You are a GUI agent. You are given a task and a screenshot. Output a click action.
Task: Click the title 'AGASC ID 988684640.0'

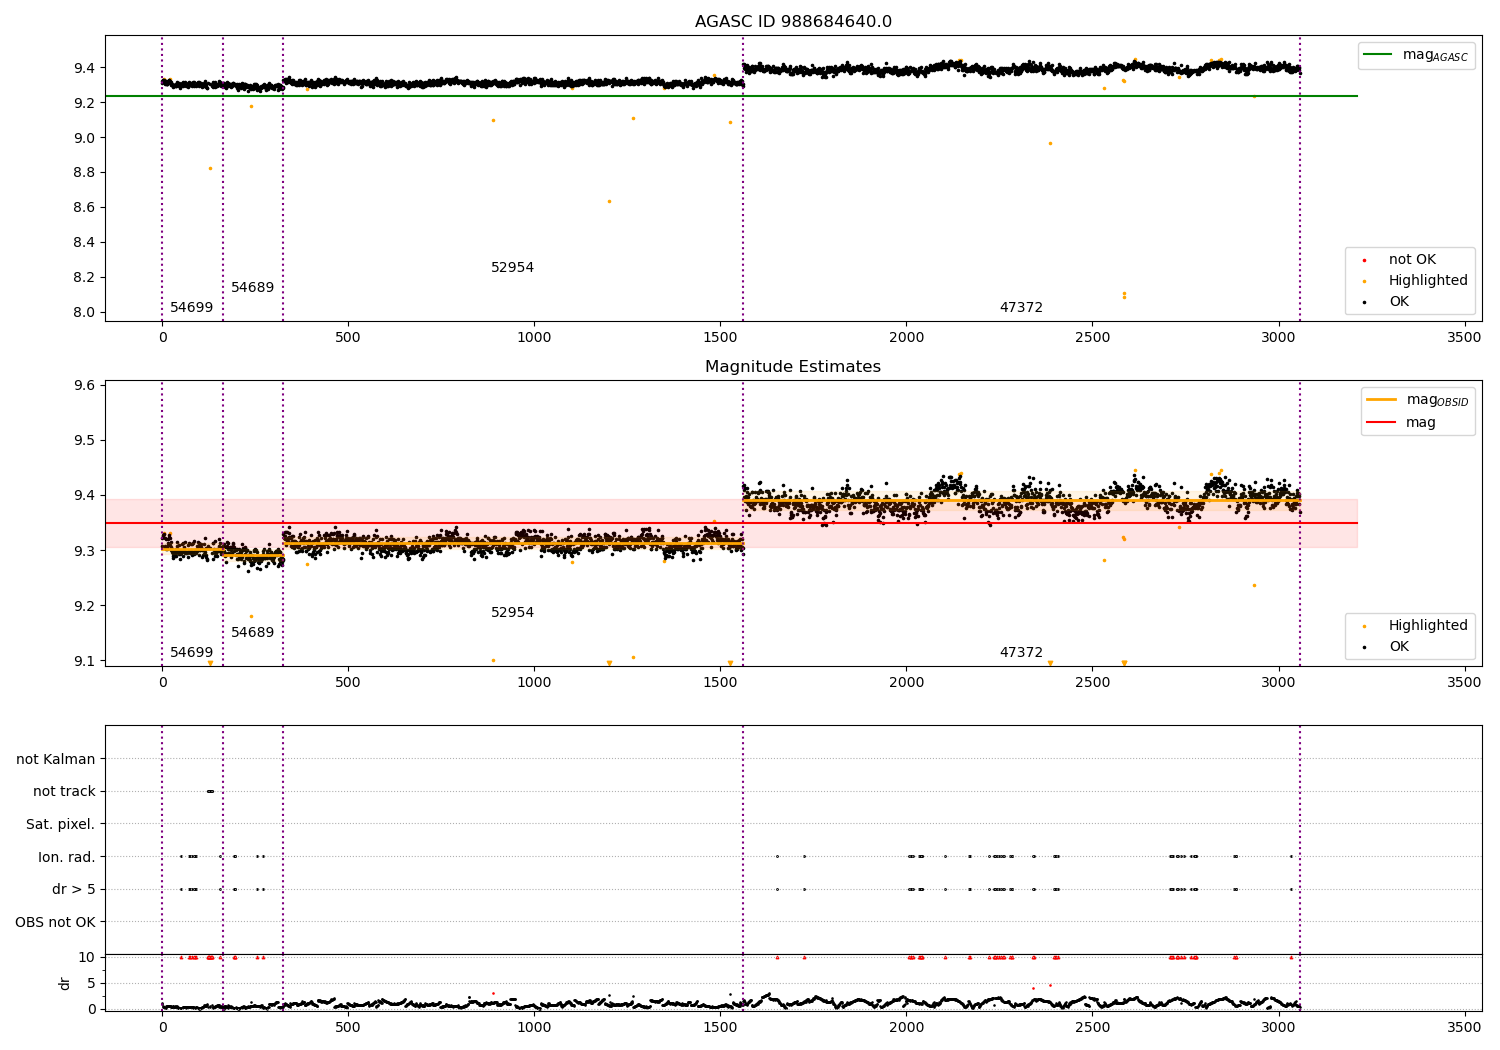tap(793, 22)
